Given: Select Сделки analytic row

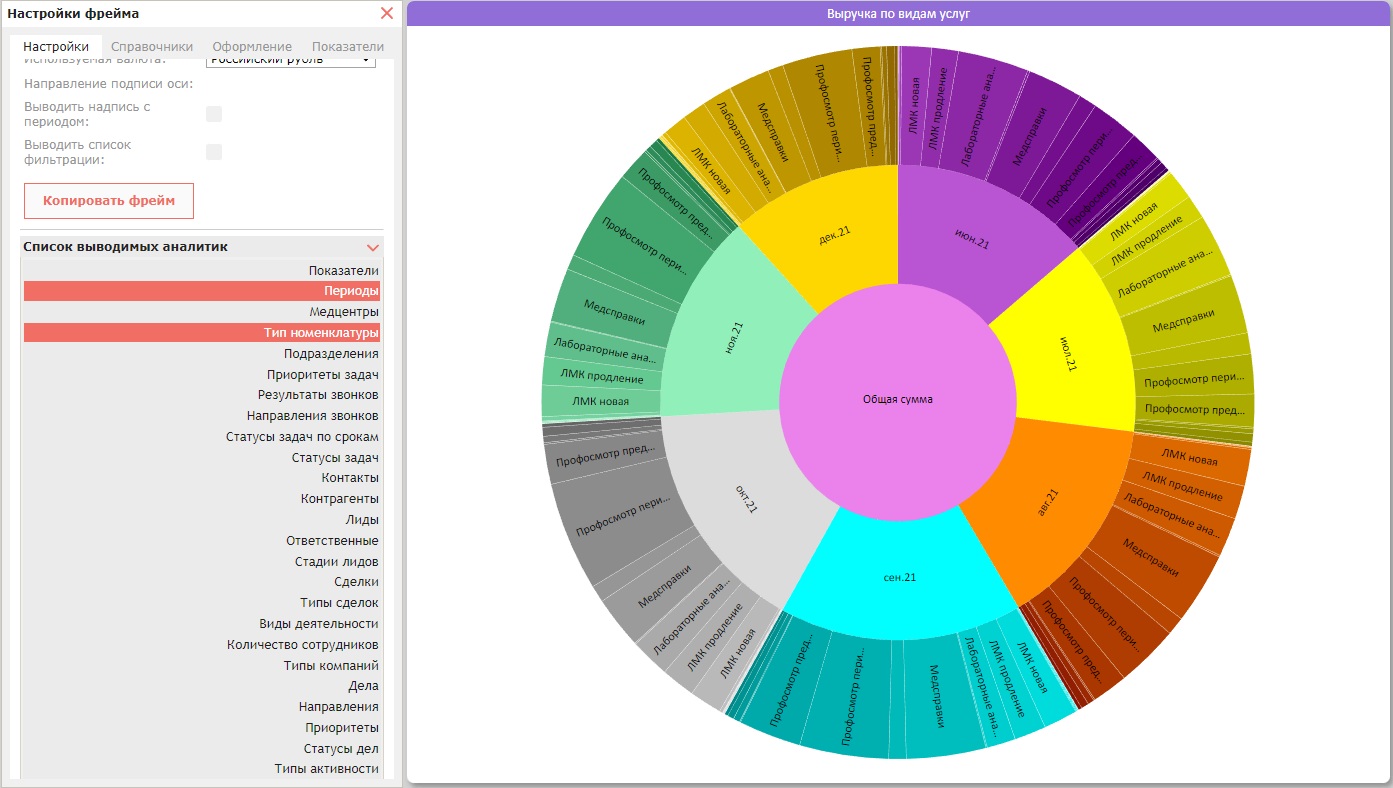Looking at the screenshot, I should click(202, 582).
